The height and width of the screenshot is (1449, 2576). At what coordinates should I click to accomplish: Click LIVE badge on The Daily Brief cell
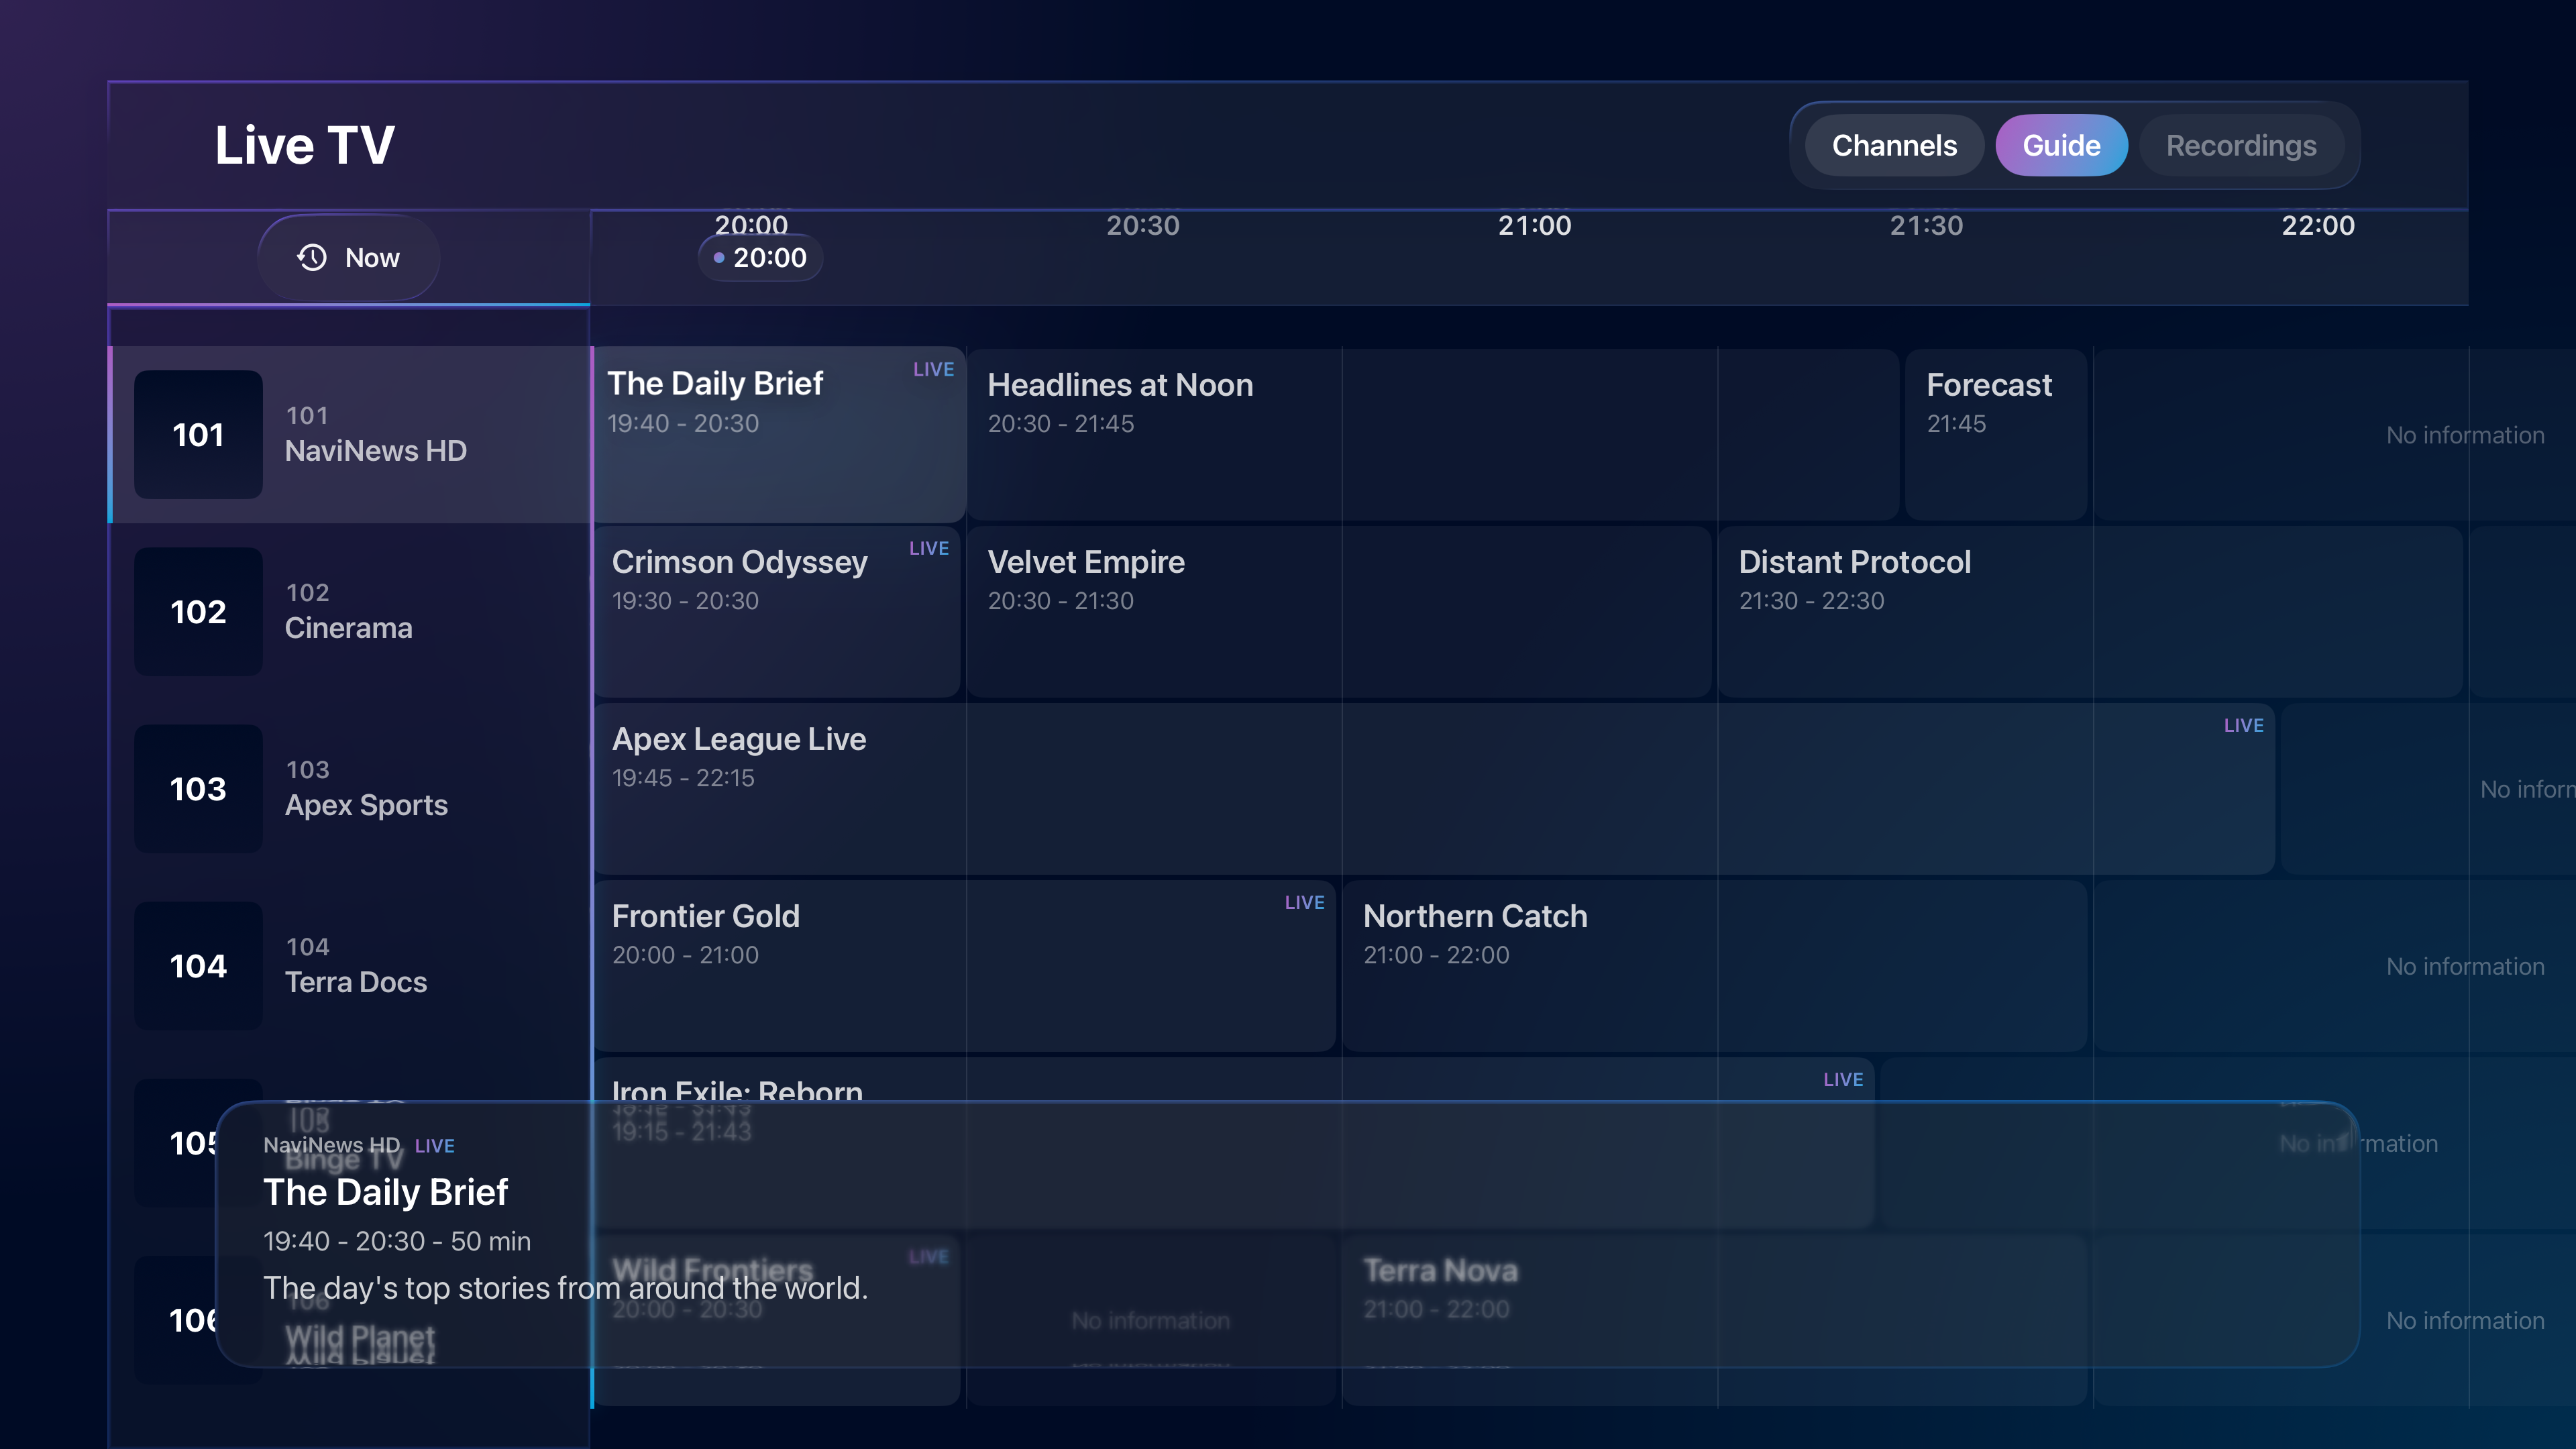(933, 370)
